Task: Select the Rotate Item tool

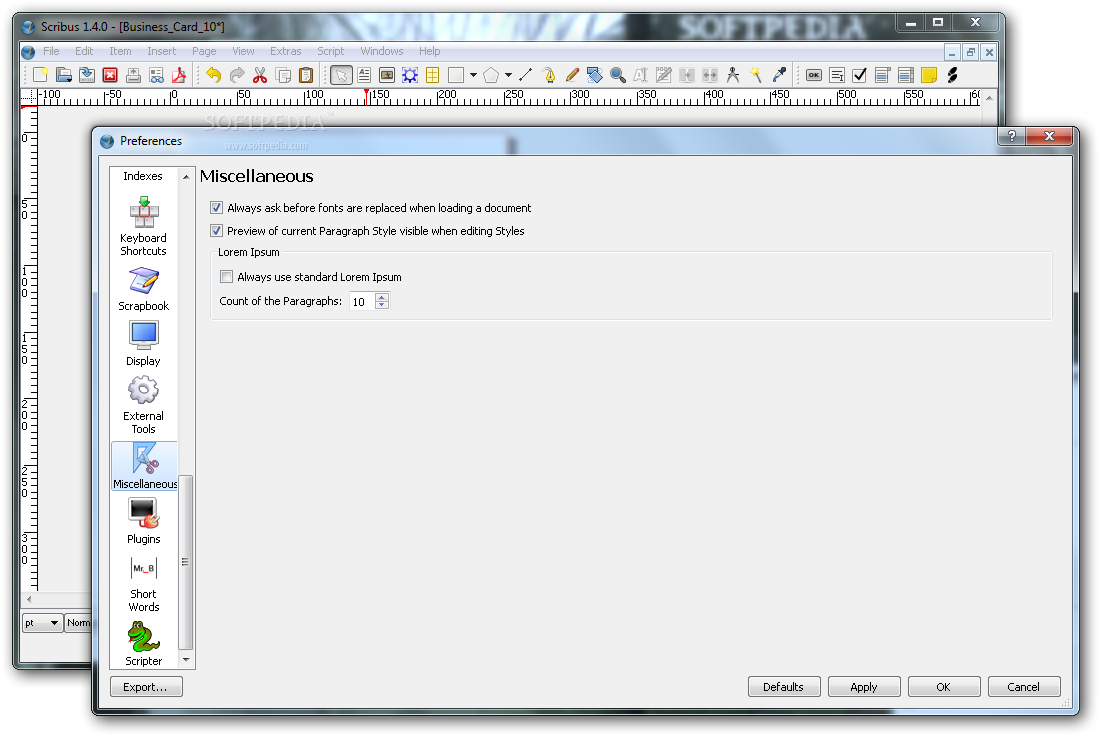Action: pos(595,75)
